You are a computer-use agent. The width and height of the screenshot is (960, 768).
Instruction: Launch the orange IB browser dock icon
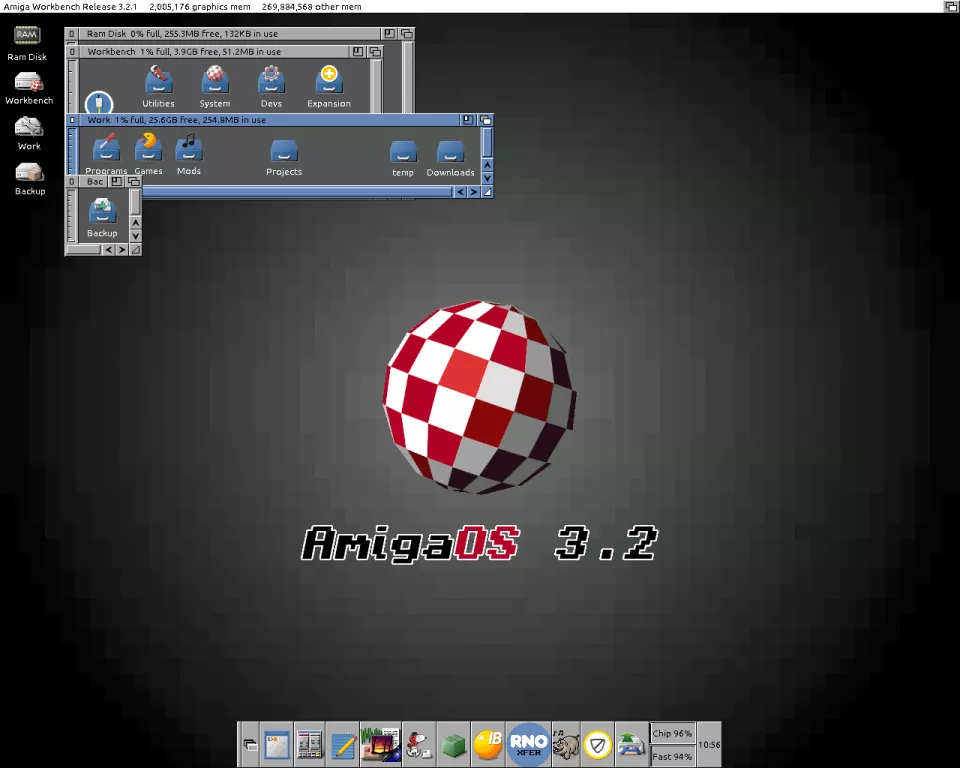[487, 744]
